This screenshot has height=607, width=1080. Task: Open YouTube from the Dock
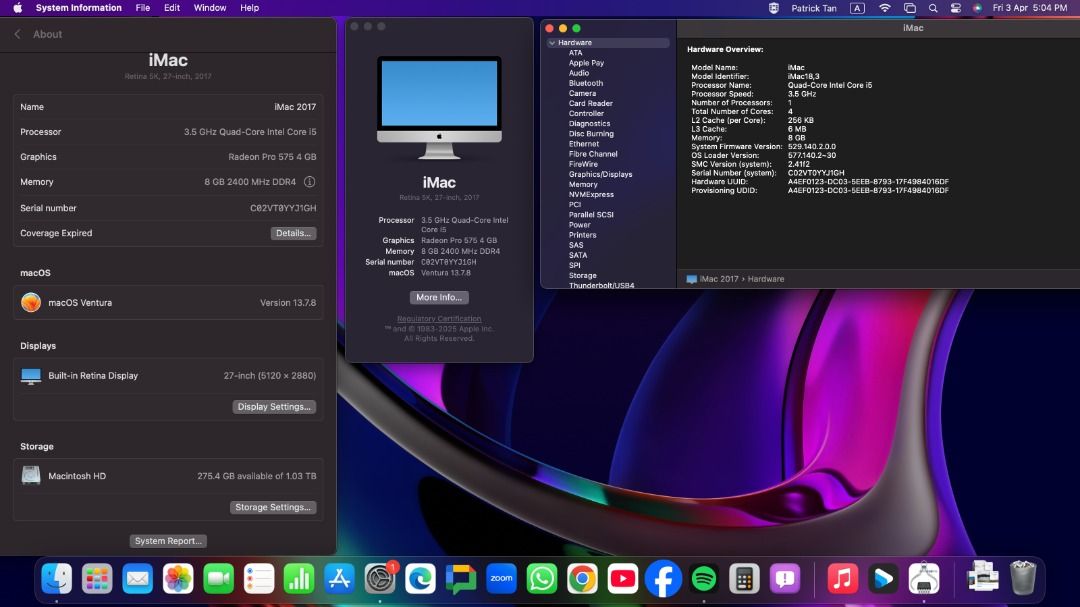click(623, 578)
